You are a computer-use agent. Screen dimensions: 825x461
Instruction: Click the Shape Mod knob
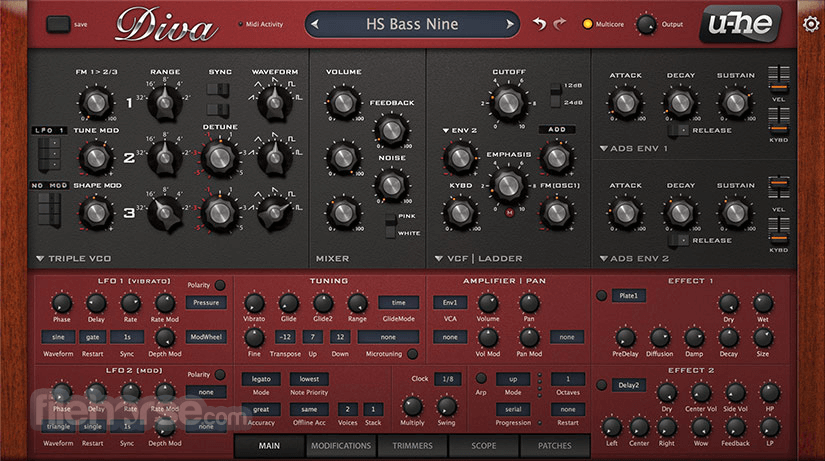click(x=96, y=213)
